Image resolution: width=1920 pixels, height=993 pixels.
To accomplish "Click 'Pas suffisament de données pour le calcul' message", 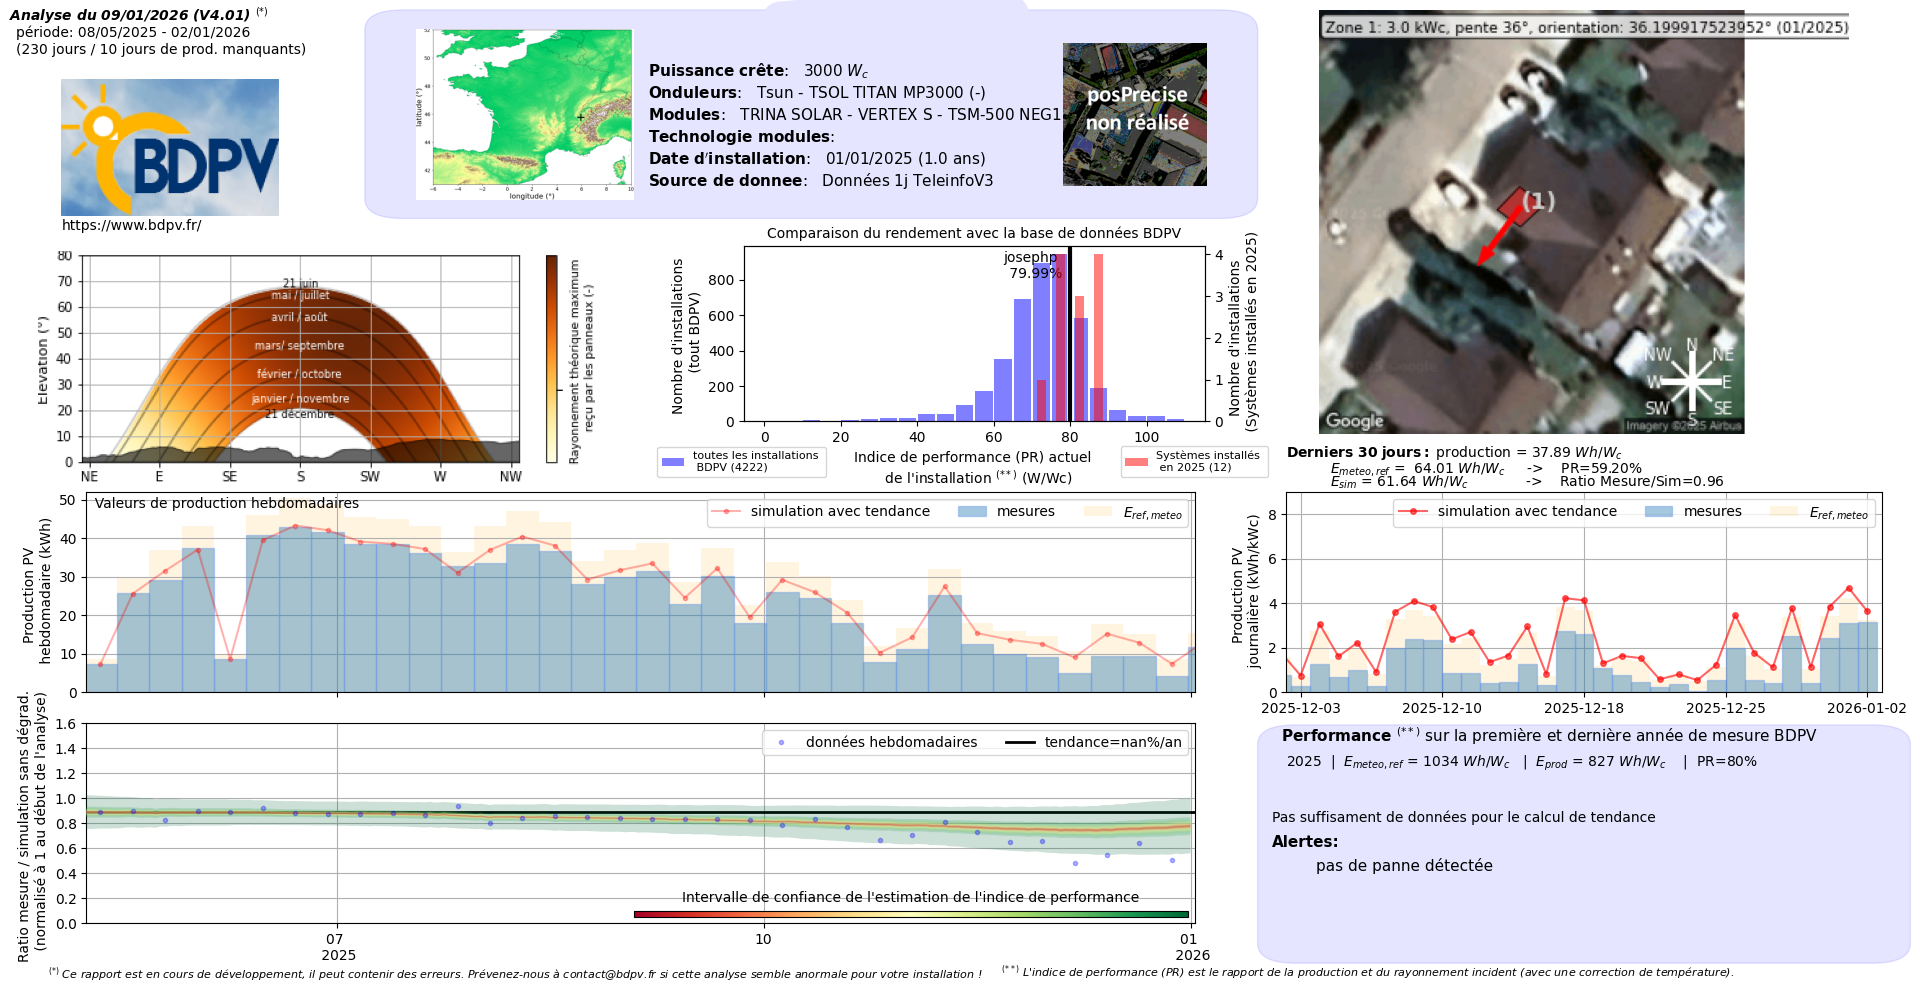I will [1463, 817].
